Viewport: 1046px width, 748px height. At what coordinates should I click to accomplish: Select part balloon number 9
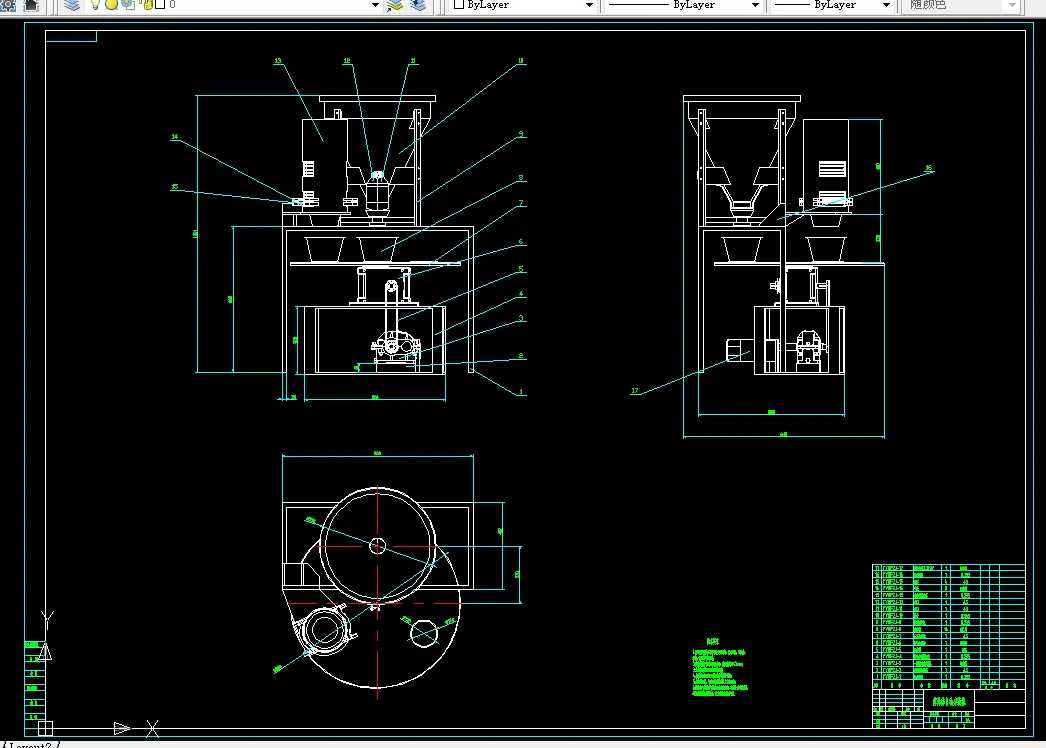[521, 134]
